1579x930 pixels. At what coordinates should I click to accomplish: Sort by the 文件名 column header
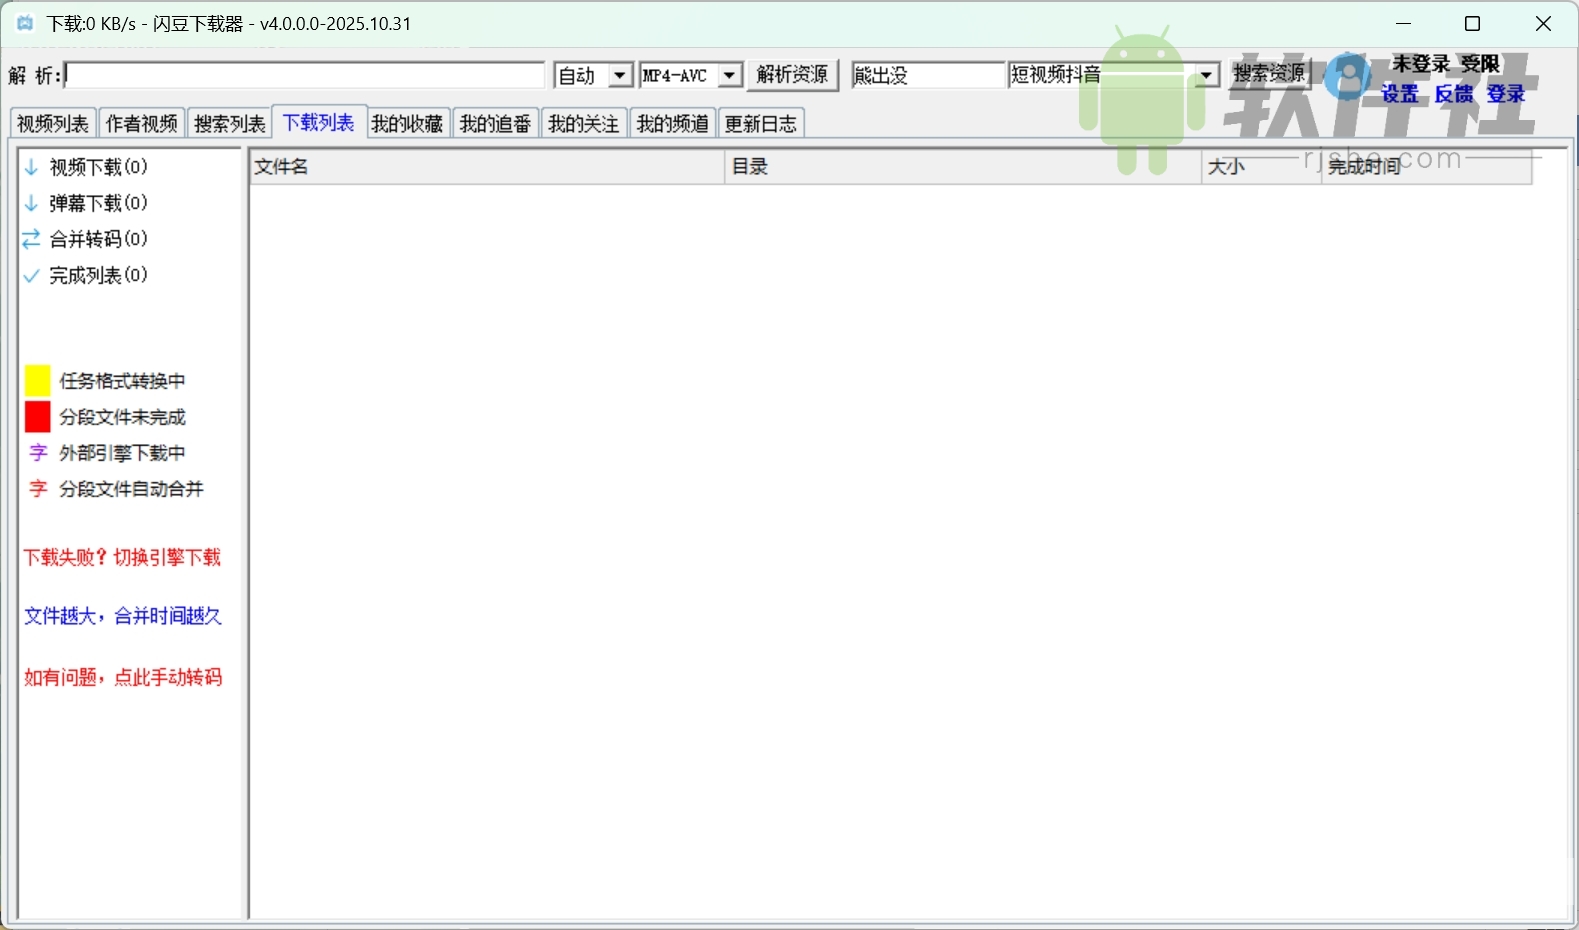pyautogui.click(x=487, y=167)
